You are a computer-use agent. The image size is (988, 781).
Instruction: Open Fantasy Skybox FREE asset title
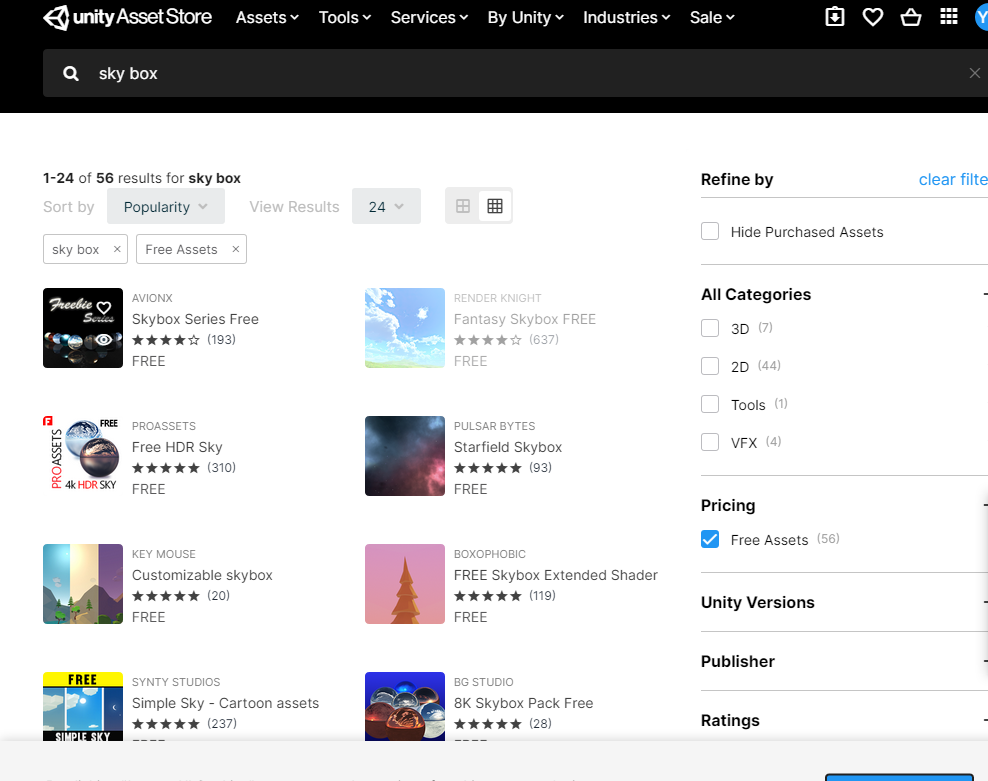click(525, 319)
